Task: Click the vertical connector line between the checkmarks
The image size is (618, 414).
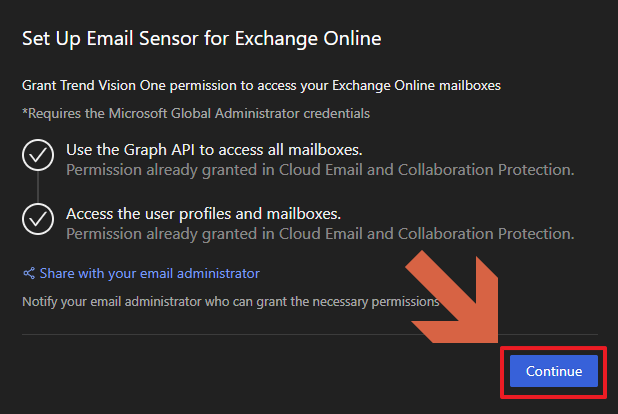Action: pyautogui.click(x=38, y=187)
